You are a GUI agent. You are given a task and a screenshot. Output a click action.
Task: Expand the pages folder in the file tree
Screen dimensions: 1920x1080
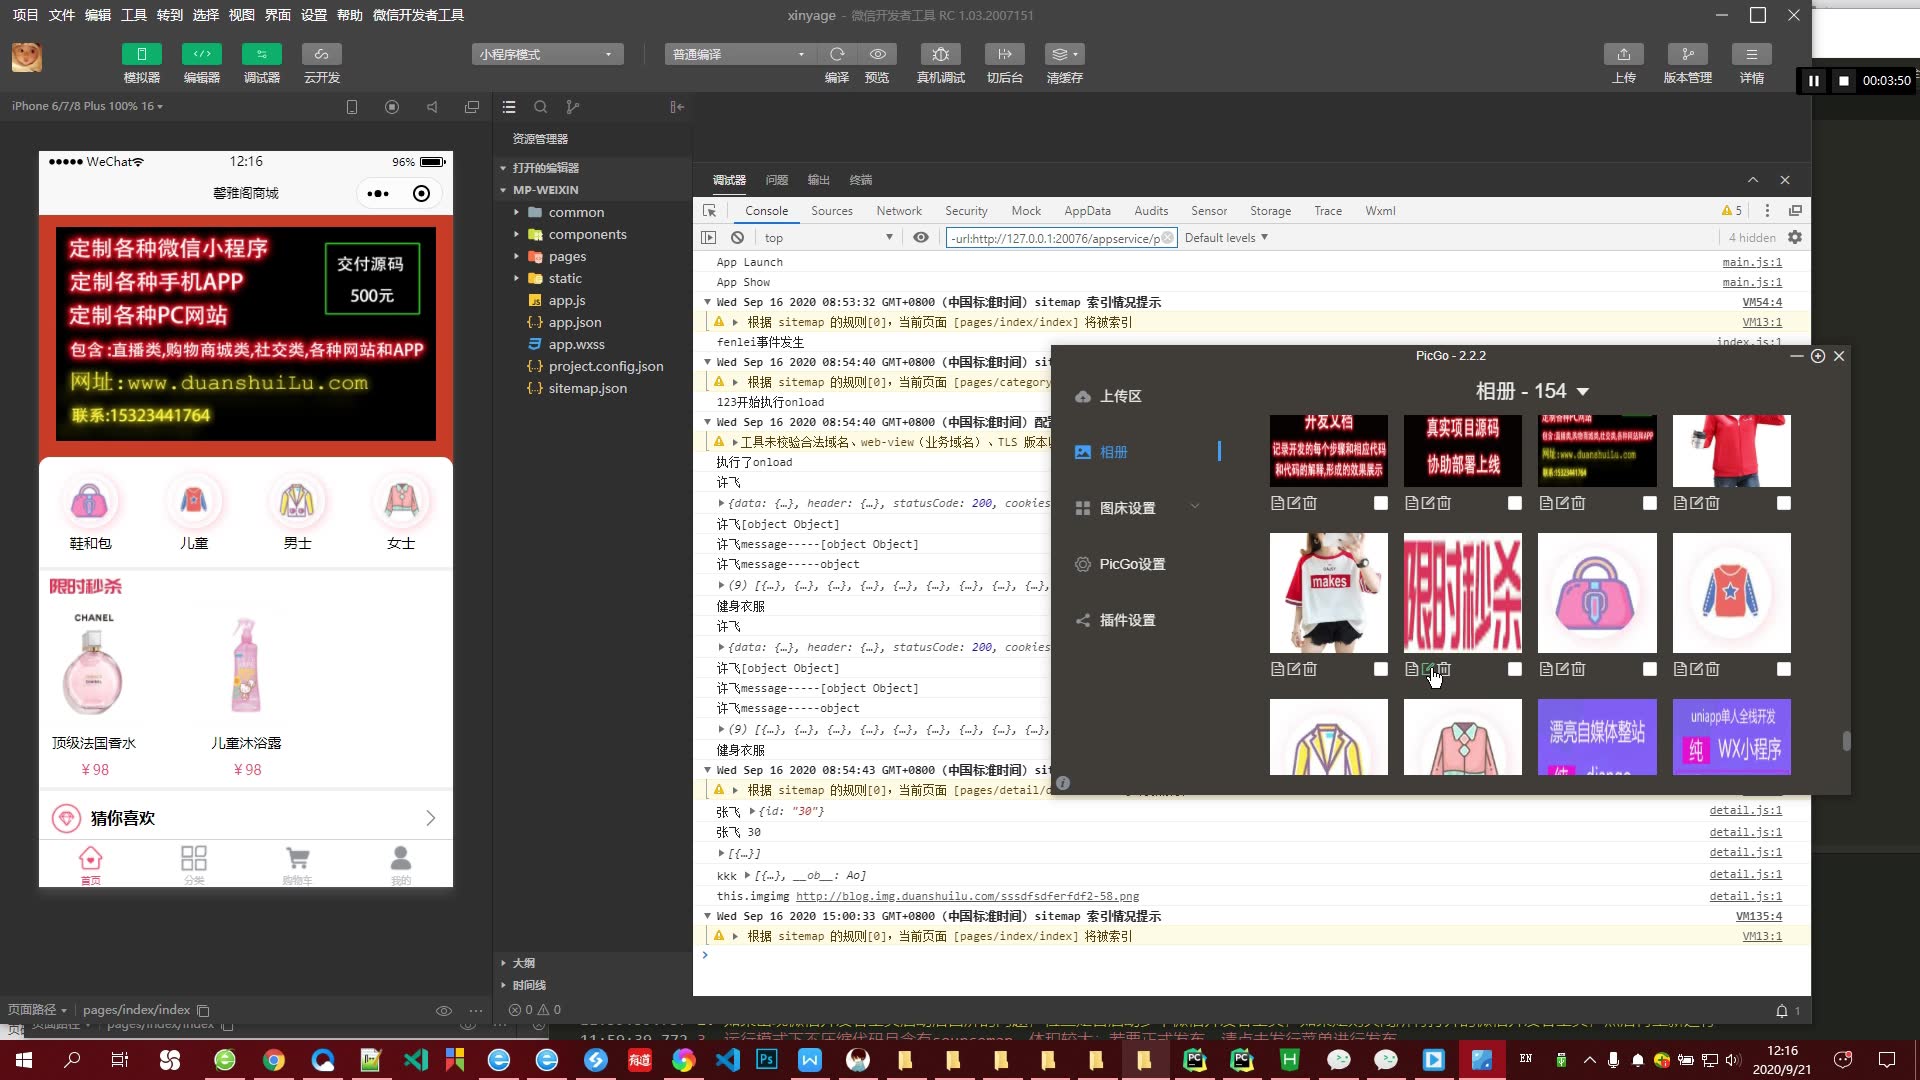pos(567,256)
